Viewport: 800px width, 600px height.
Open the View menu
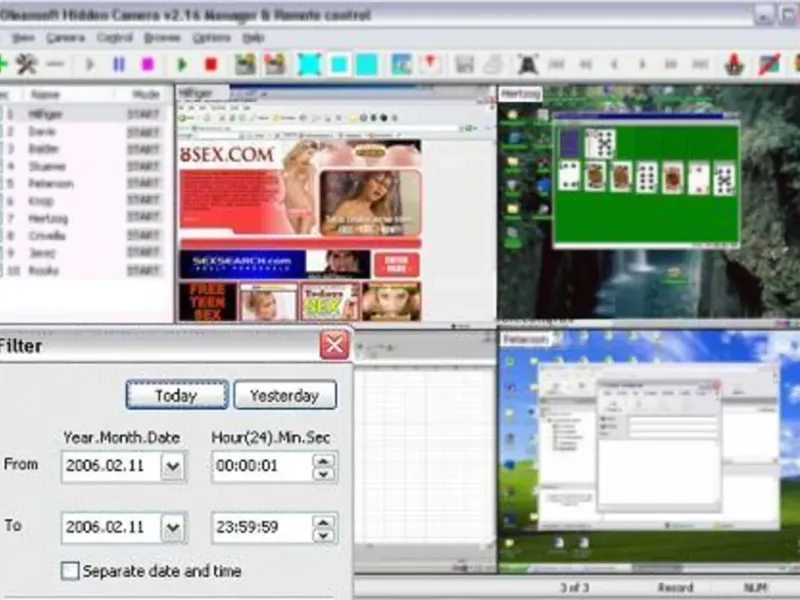point(23,38)
